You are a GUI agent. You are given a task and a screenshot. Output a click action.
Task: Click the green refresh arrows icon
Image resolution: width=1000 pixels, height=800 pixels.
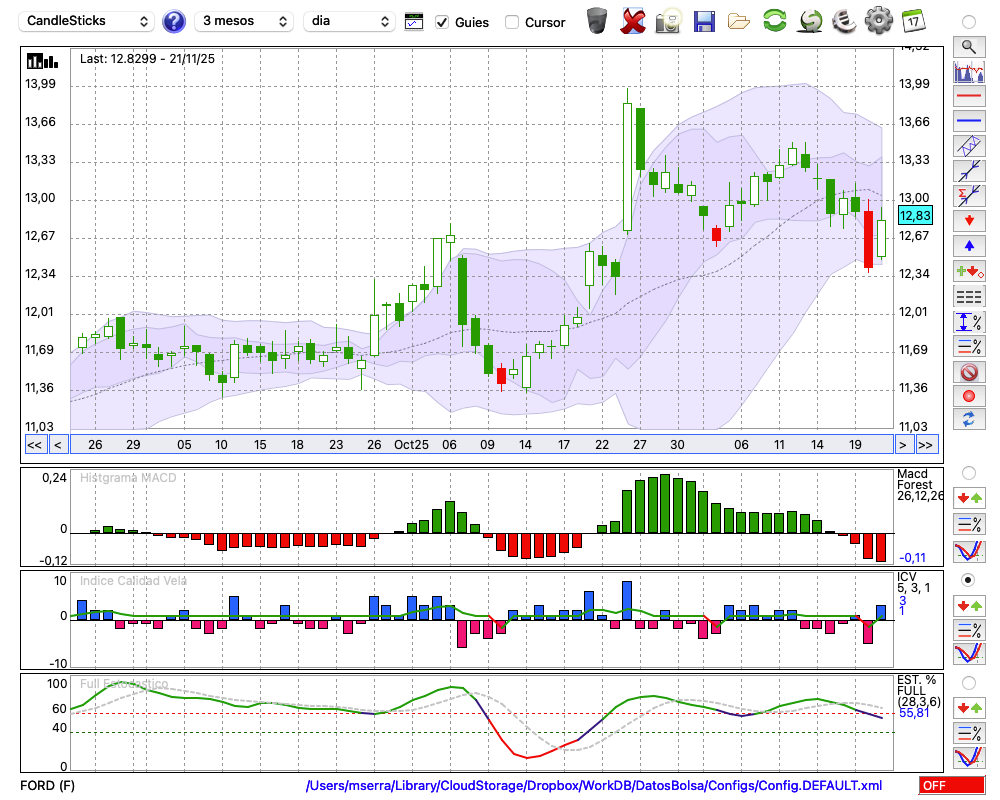(x=774, y=21)
